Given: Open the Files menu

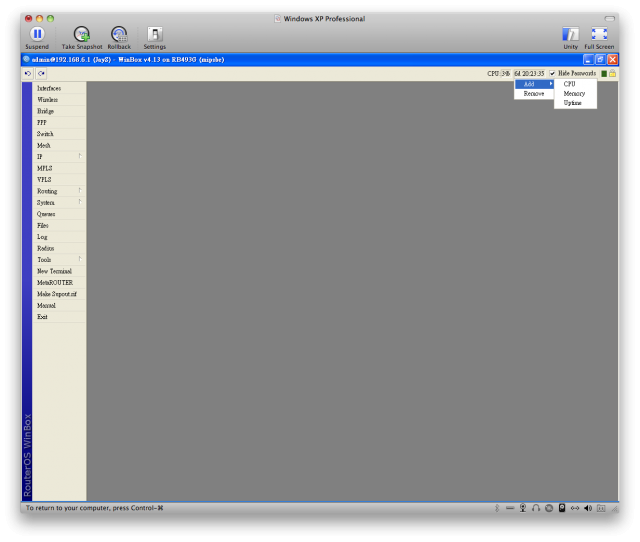Looking at the screenshot, I should (x=59, y=225).
